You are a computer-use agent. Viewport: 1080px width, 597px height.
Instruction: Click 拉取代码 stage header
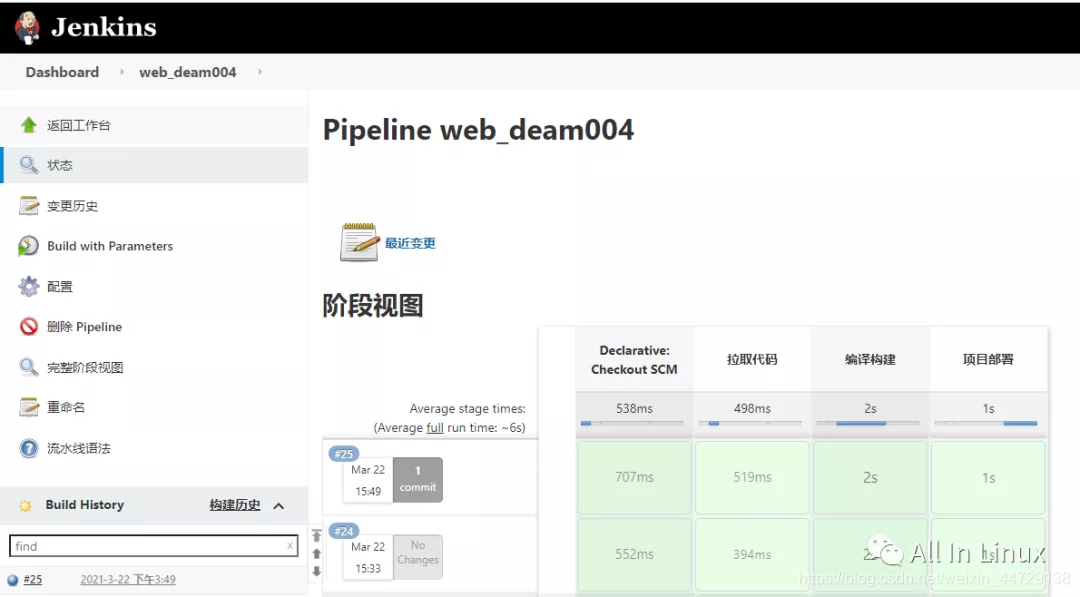click(752, 359)
